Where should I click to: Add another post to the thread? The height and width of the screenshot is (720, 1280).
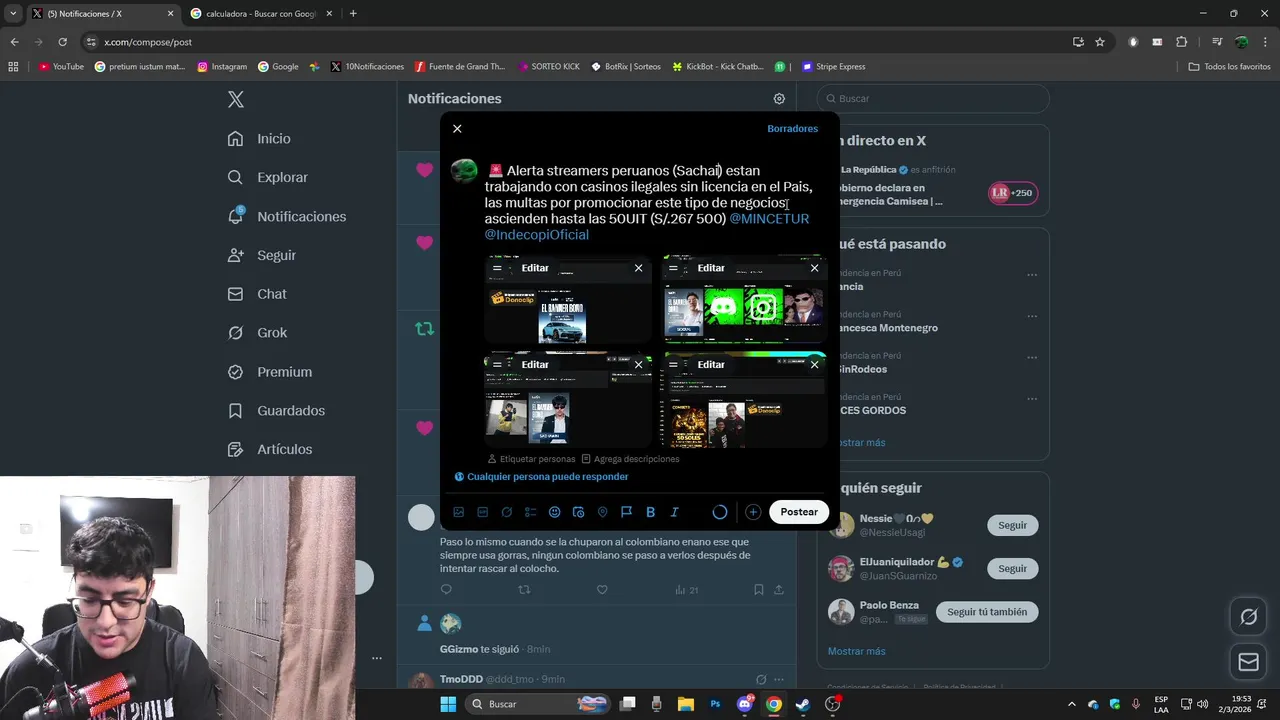click(x=753, y=512)
